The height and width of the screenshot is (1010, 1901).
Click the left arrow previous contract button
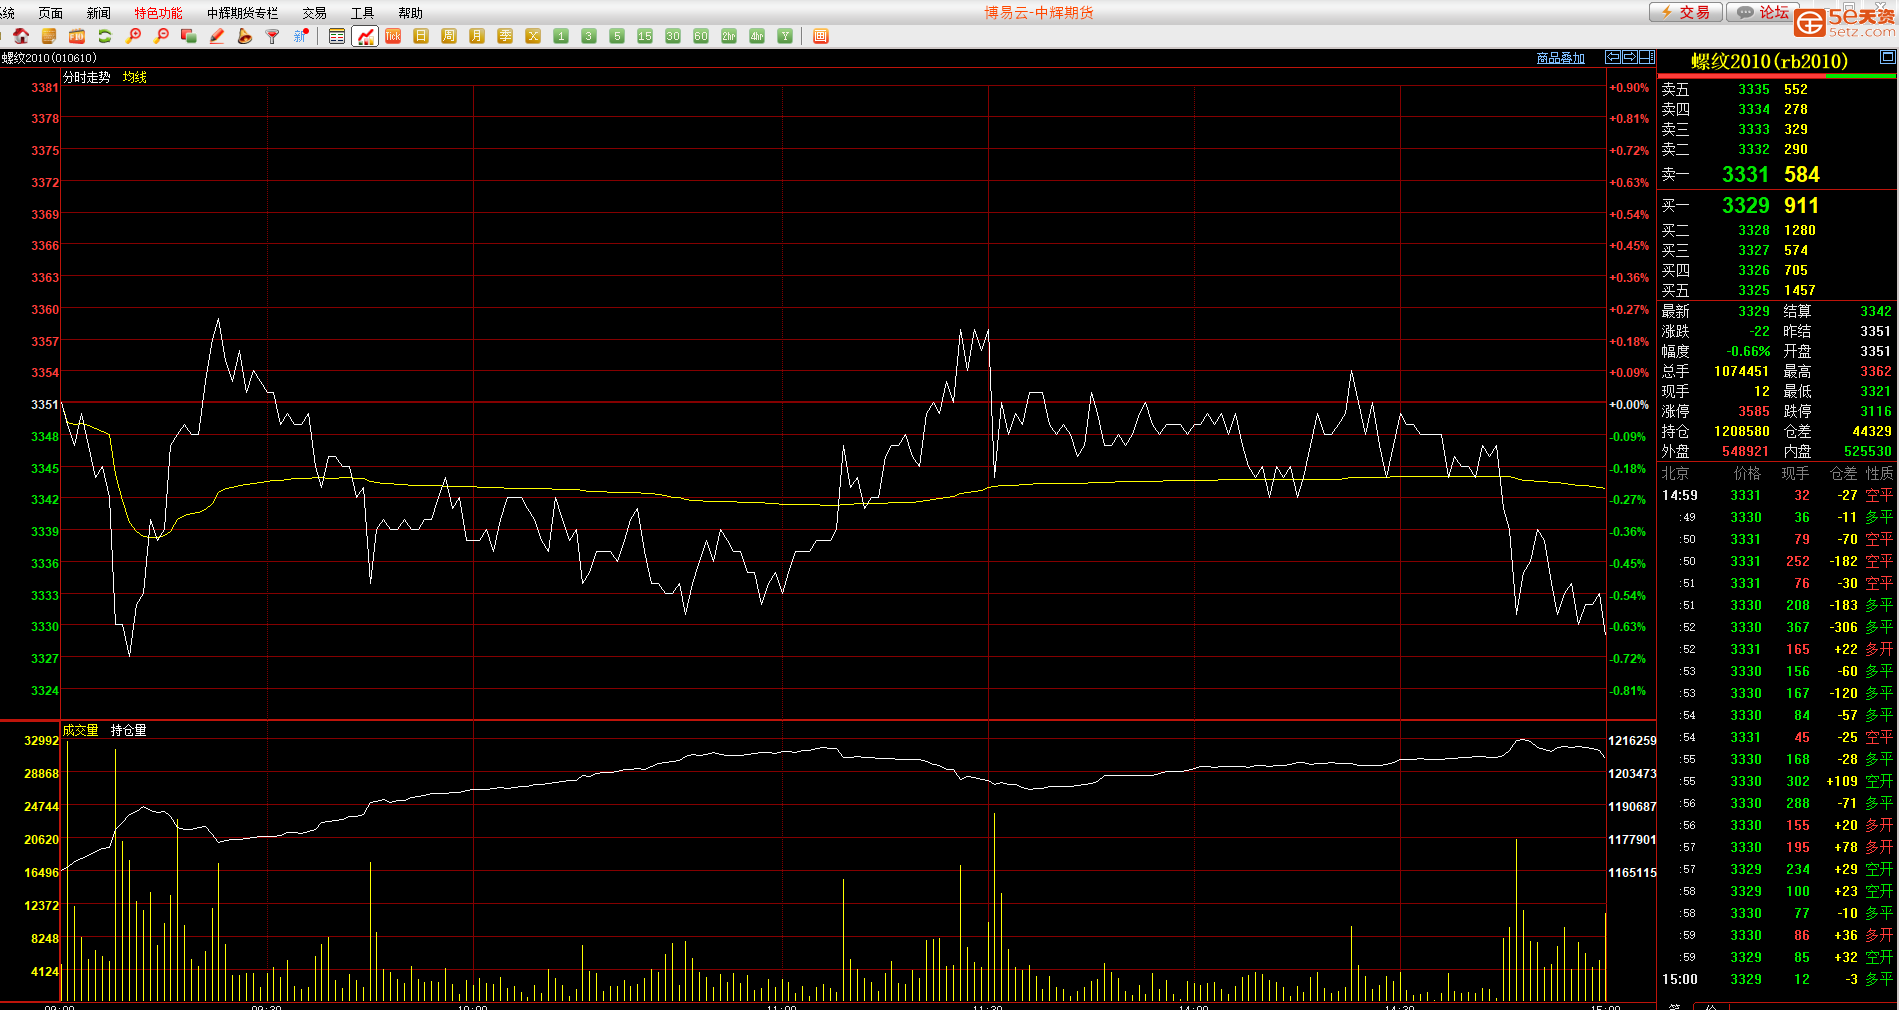pos(1613,58)
